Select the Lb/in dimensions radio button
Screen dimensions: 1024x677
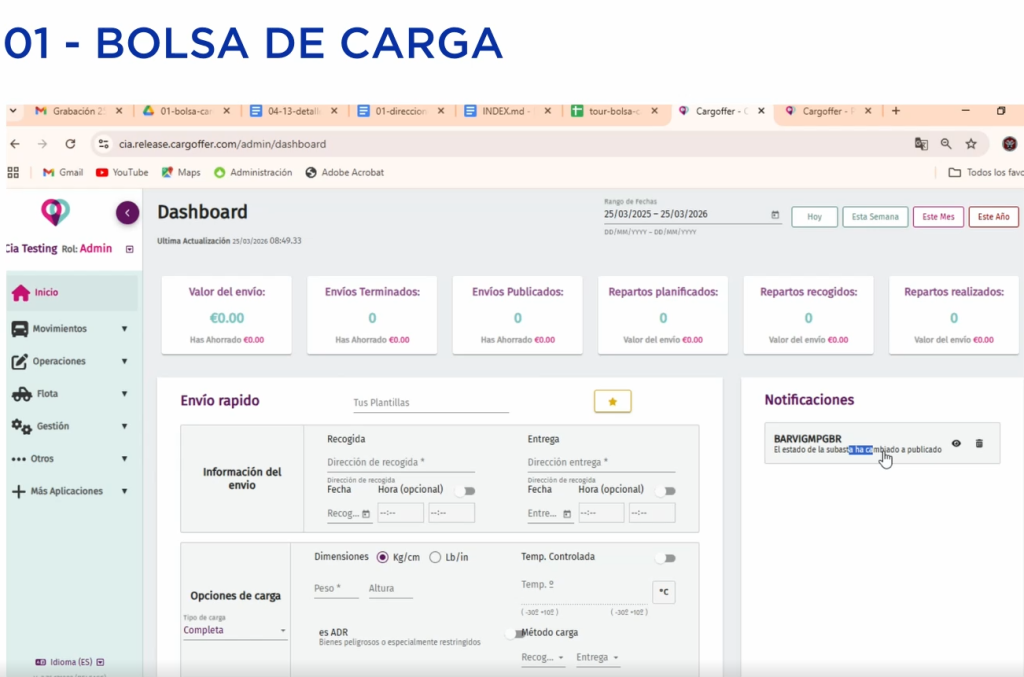point(435,557)
